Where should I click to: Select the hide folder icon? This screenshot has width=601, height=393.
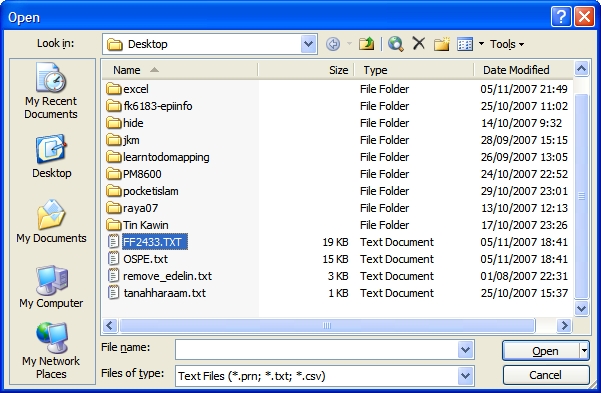113,123
